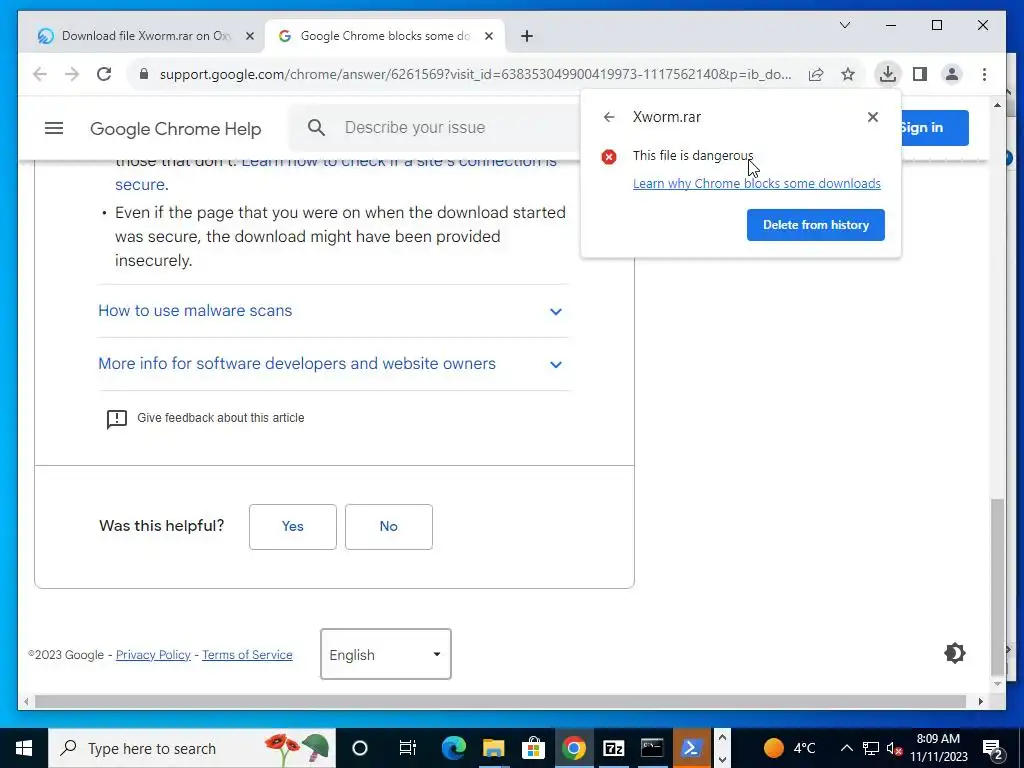The height and width of the screenshot is (768, 1024).
Task: Show hidden system tray icons
Action: pos(846,748)
